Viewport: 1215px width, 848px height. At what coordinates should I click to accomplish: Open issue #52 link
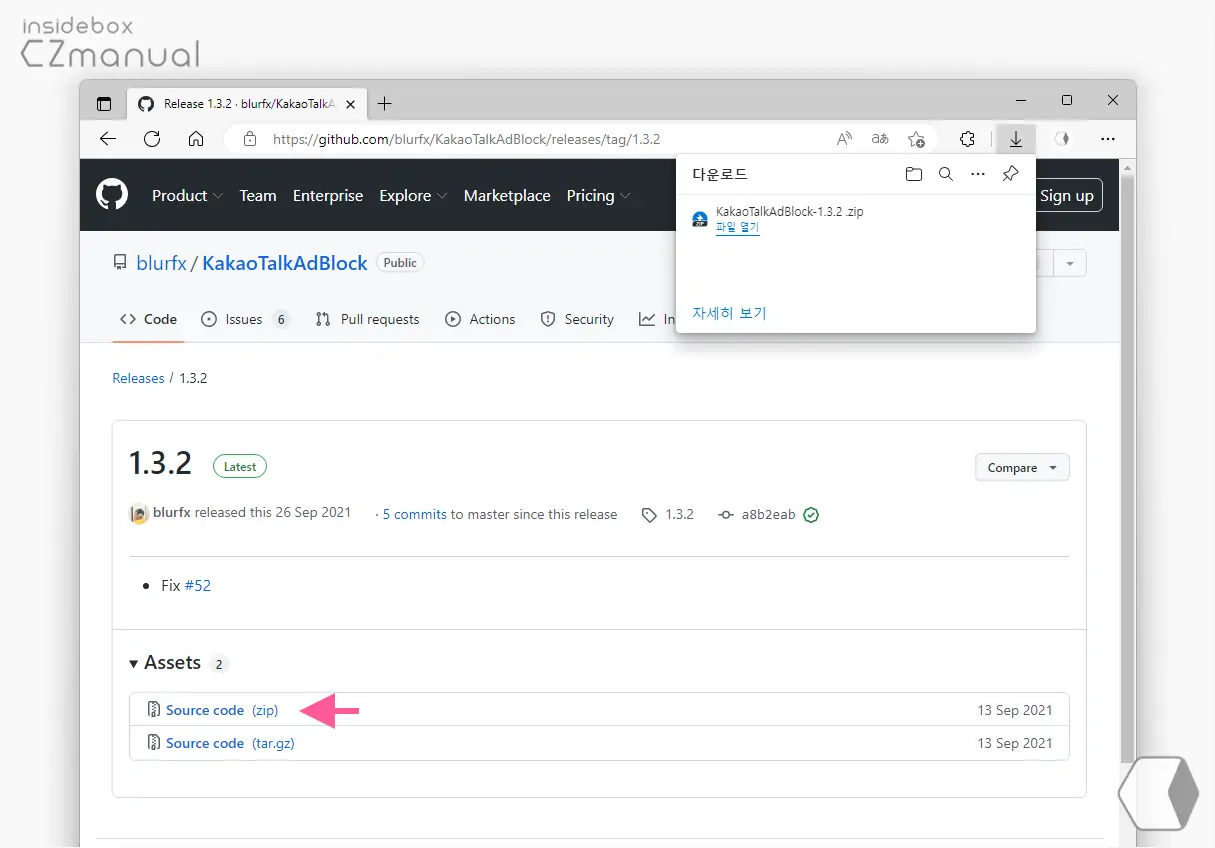pos(198,585)
